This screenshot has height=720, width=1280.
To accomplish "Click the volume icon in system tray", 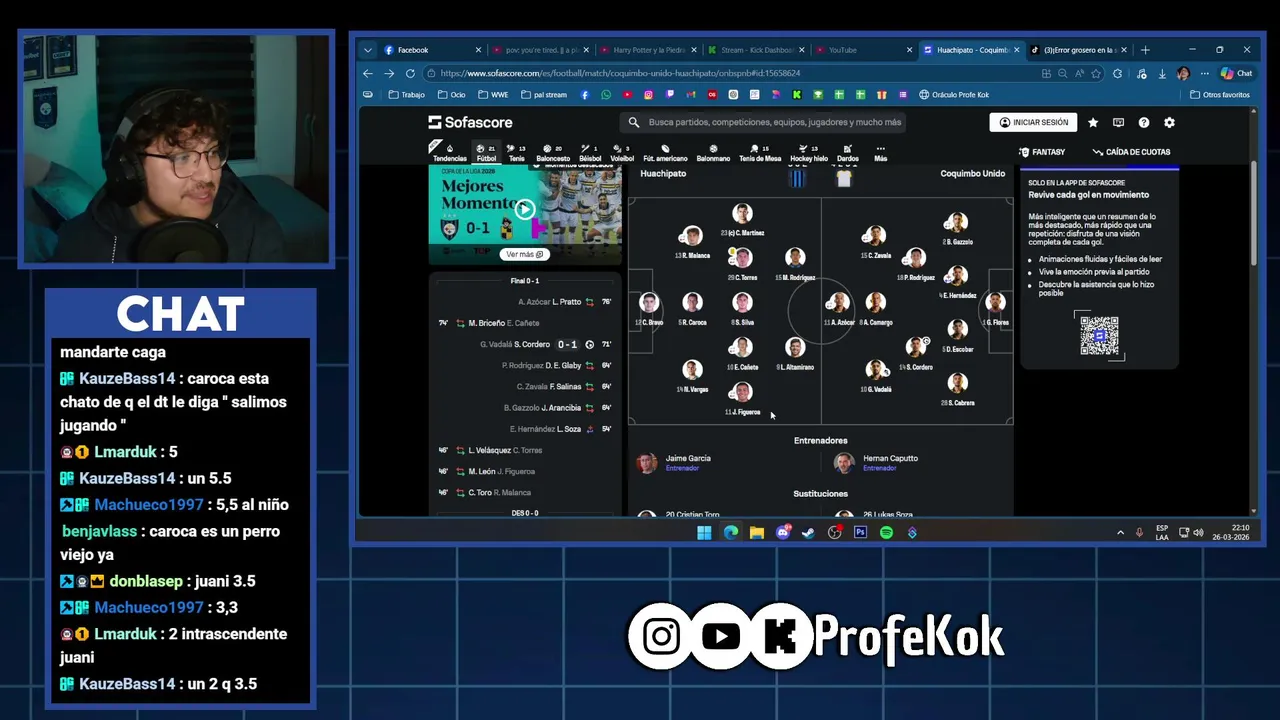I will click(x=1198, y=533).
